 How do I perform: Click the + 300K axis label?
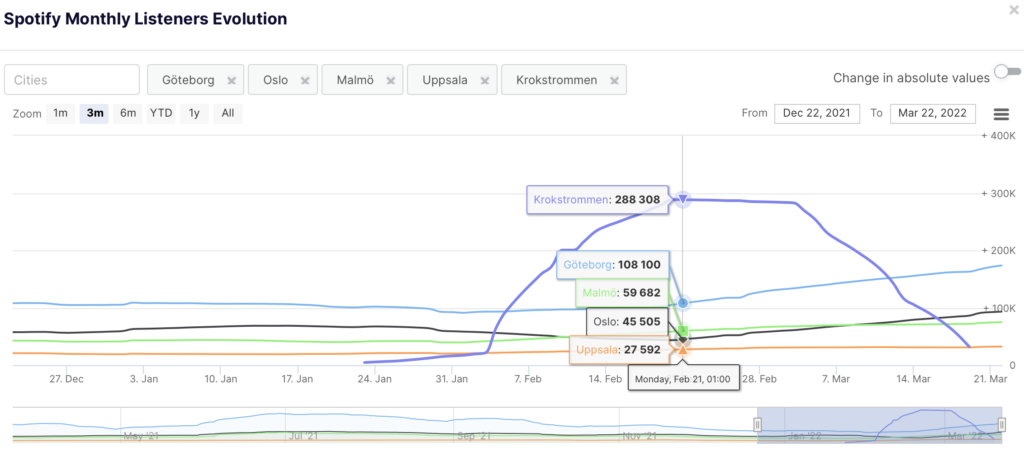(x=998, y=193)
